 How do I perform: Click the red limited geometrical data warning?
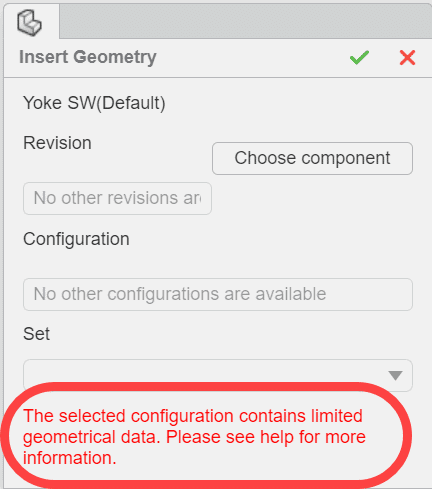coord(194,437)
